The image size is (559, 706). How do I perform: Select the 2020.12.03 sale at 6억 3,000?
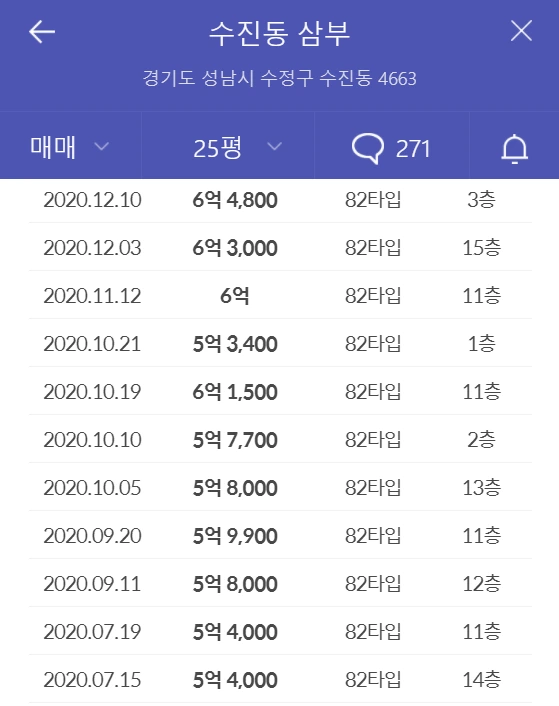[280, 247]
